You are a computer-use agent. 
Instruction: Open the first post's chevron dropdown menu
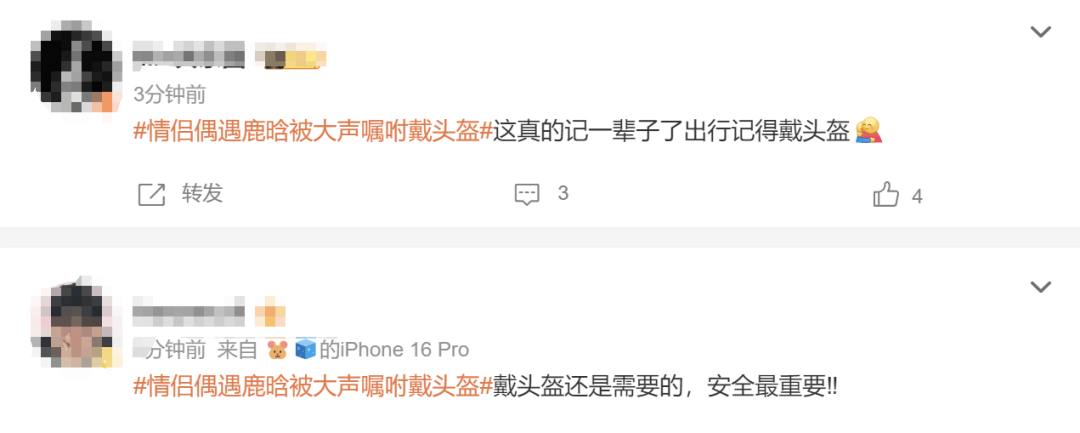[x=1040, y=32]
